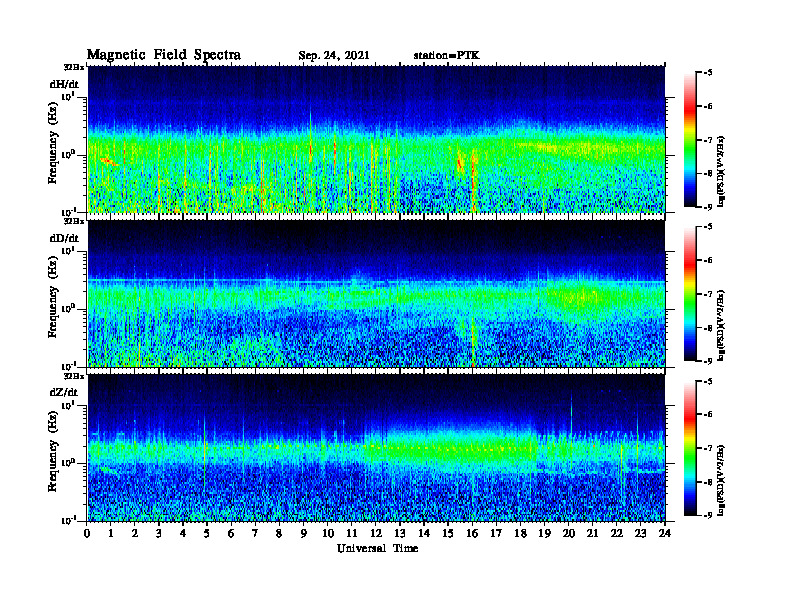Click the dD/dt panel label

[64, 238]
